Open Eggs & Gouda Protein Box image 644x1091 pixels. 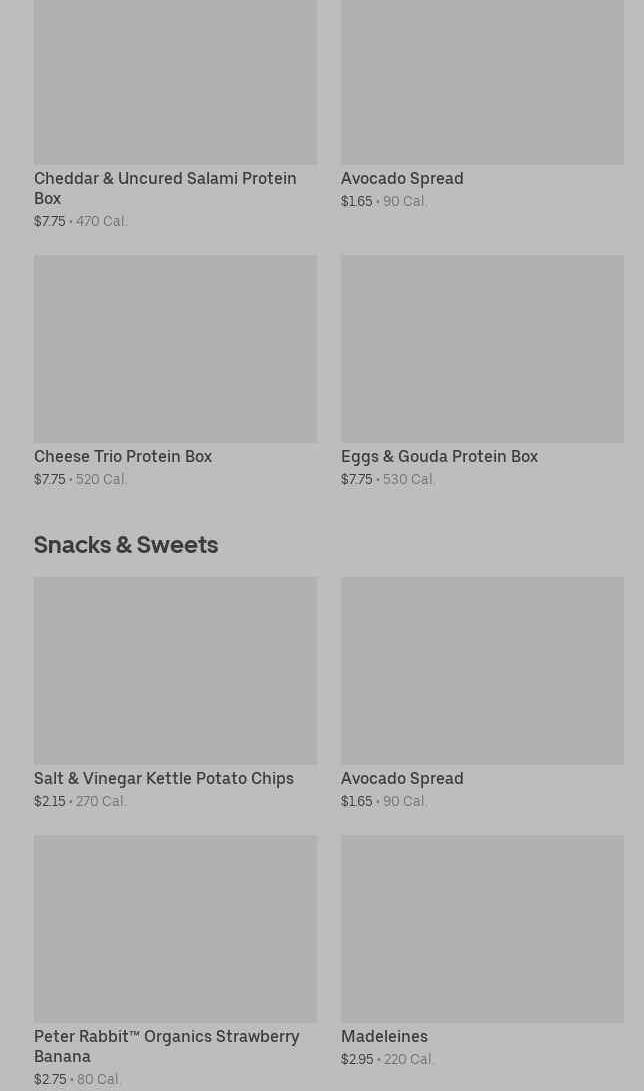click(x=482, y=348)
